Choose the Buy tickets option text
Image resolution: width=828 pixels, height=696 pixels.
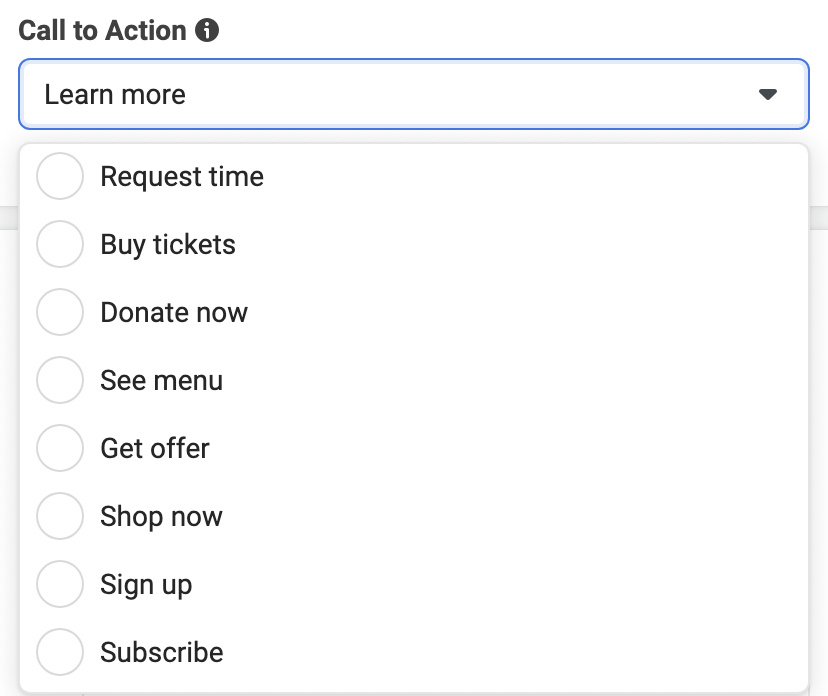tap(168, 244)
